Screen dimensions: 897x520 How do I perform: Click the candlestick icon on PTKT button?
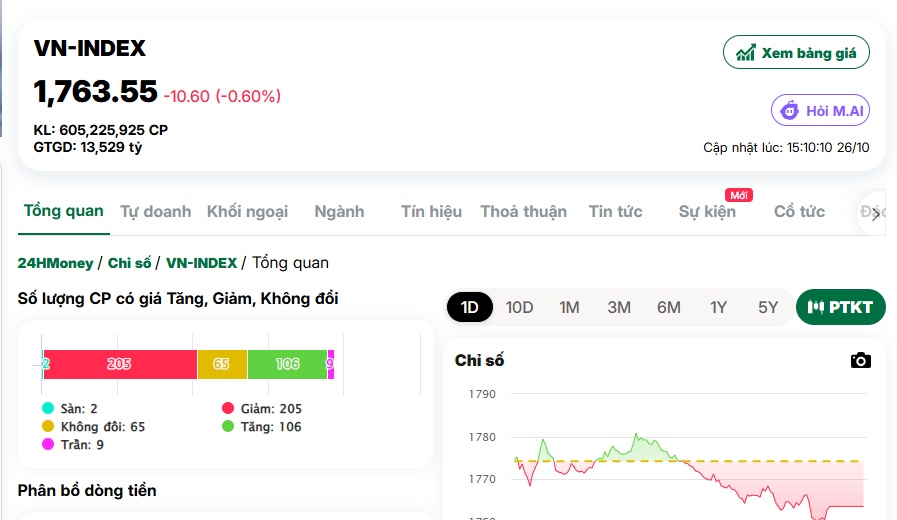[815, 307]
